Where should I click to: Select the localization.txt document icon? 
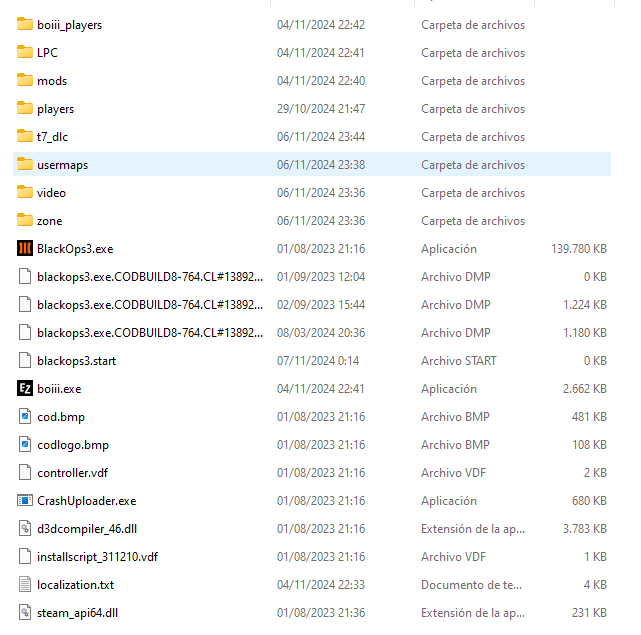25,585
